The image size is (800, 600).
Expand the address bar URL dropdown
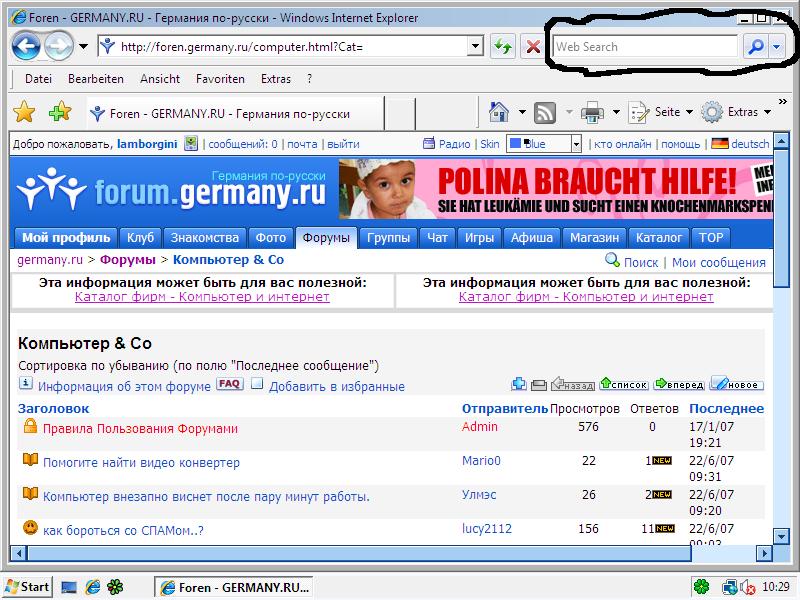pyautogui.click(x=475, y=47)
